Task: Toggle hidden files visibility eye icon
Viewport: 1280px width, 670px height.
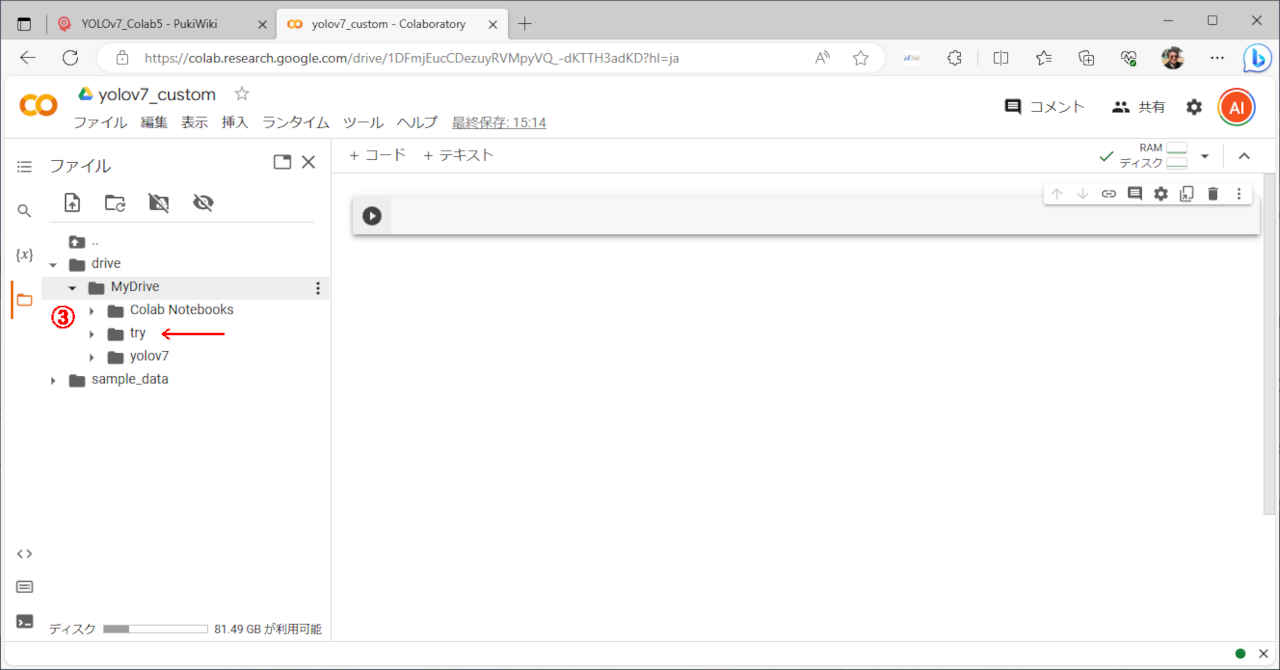Action: pos(203,203)
